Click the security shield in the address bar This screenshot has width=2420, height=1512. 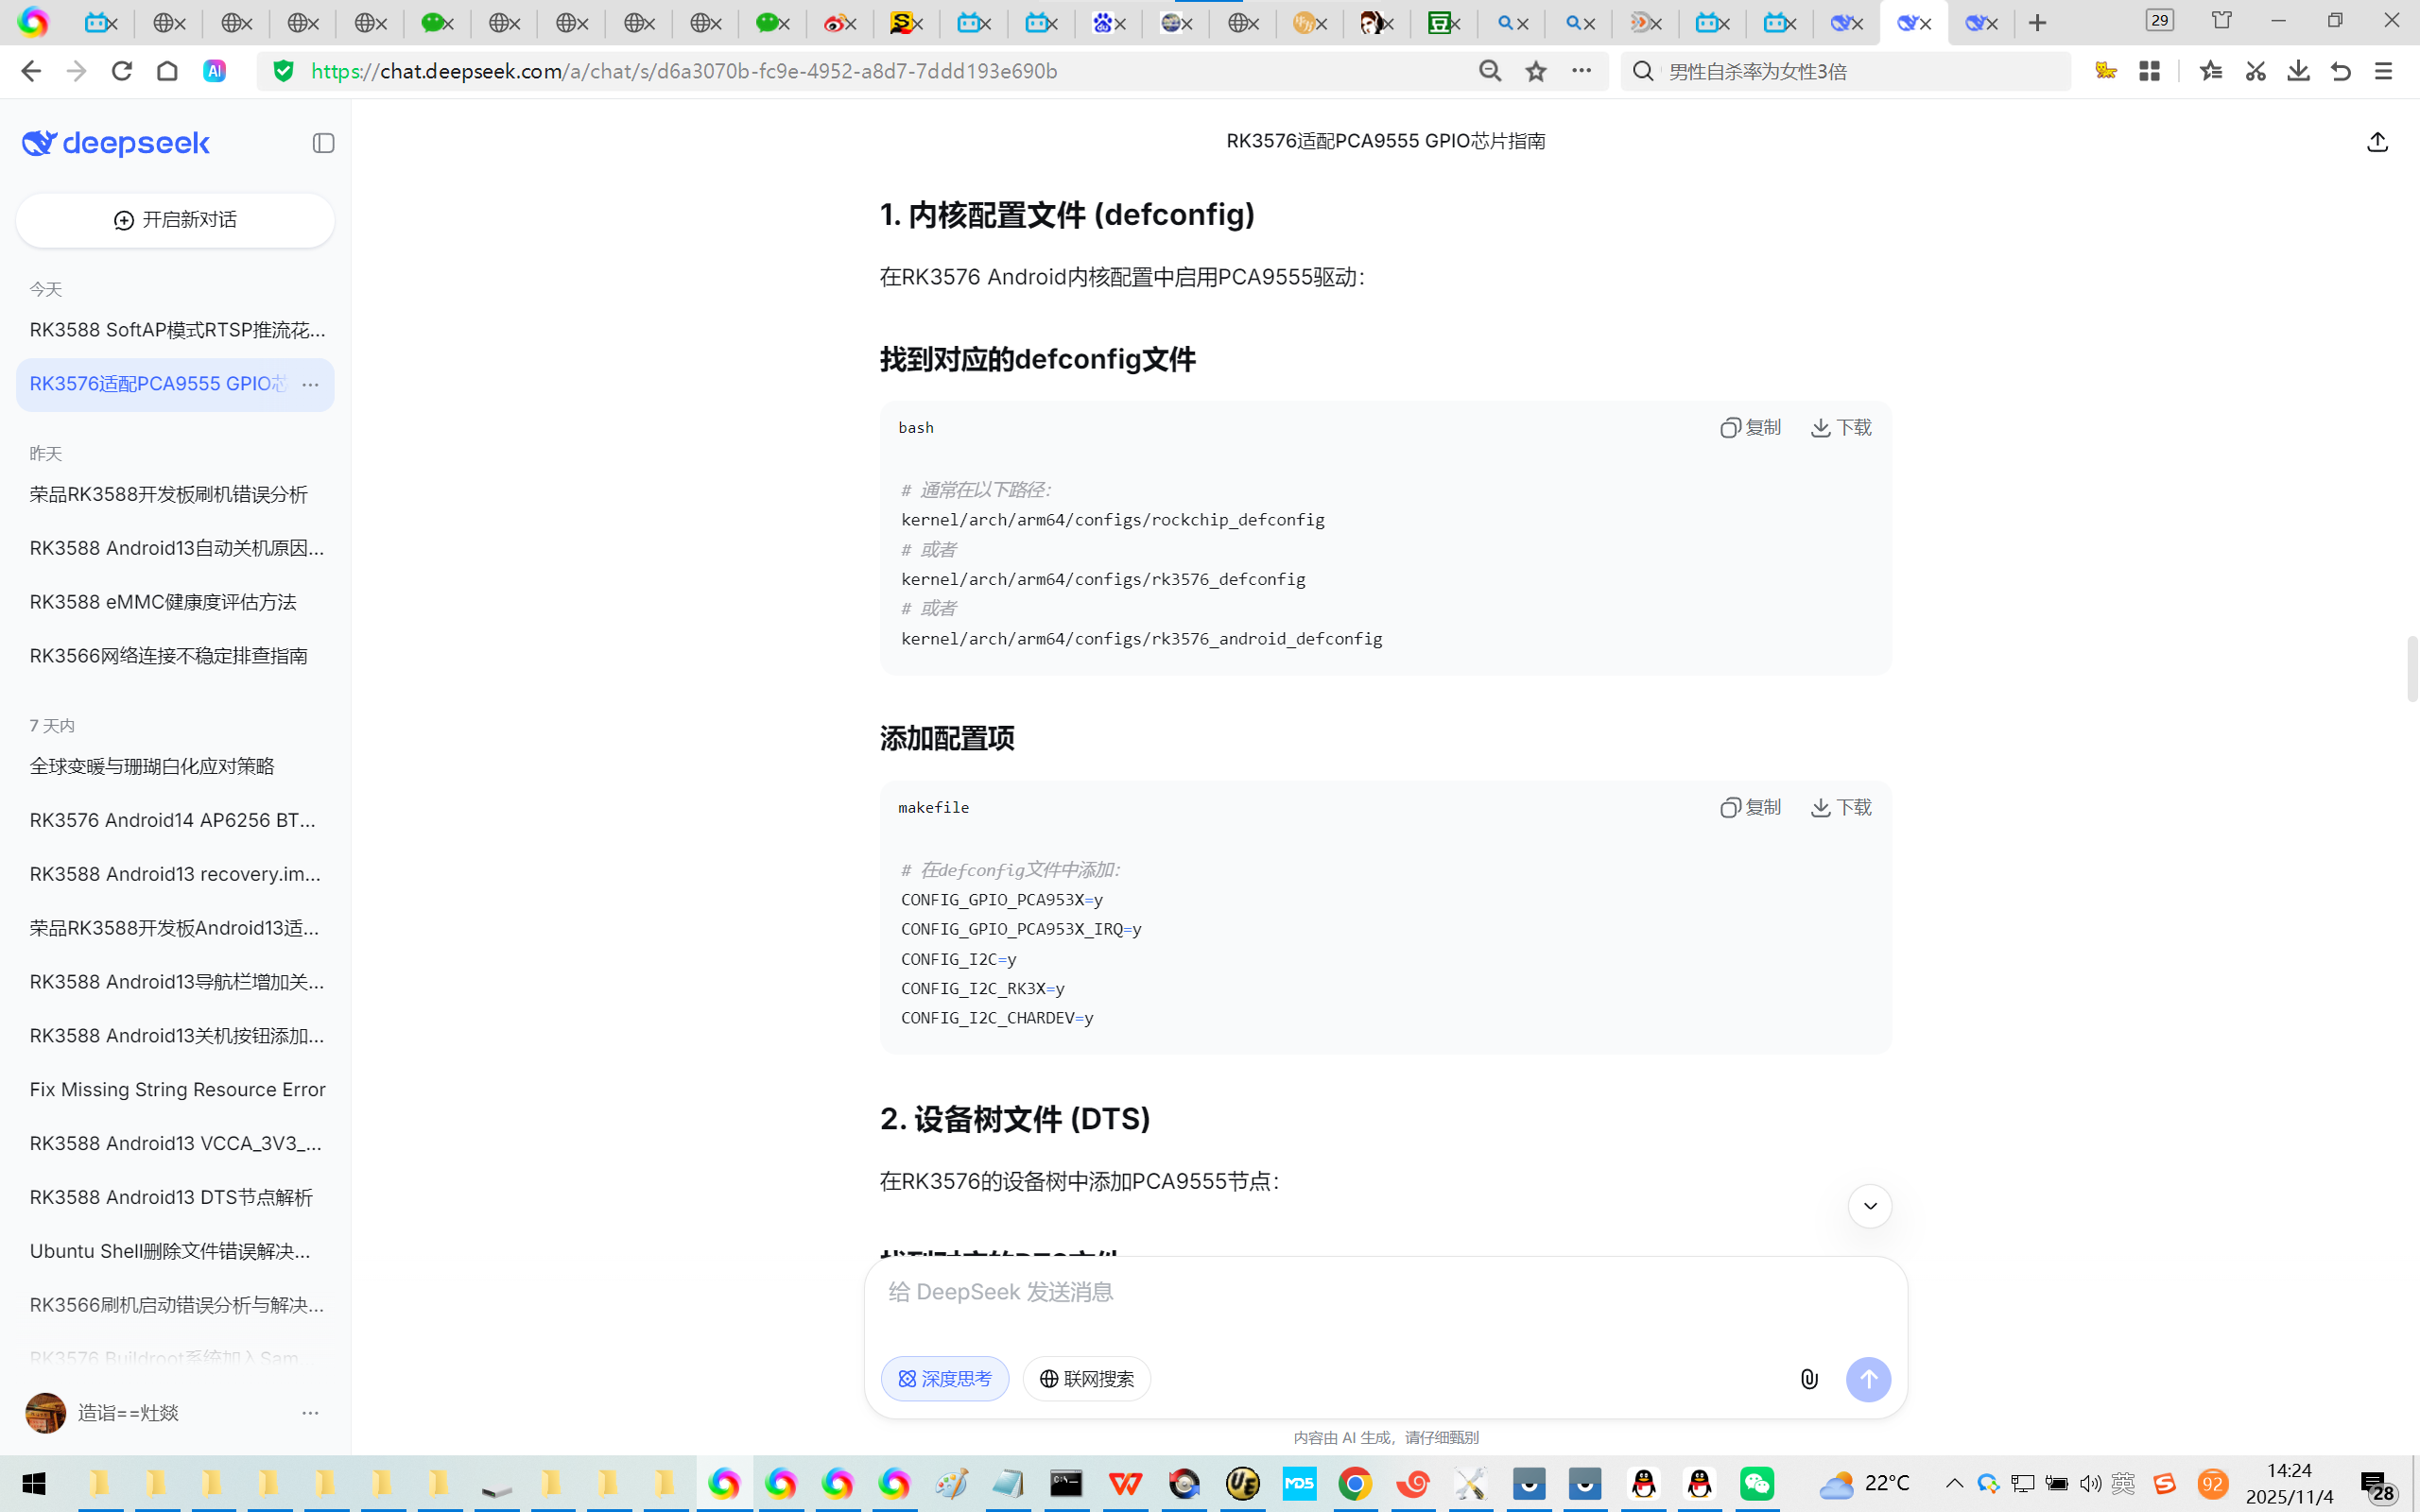point(284,71)
